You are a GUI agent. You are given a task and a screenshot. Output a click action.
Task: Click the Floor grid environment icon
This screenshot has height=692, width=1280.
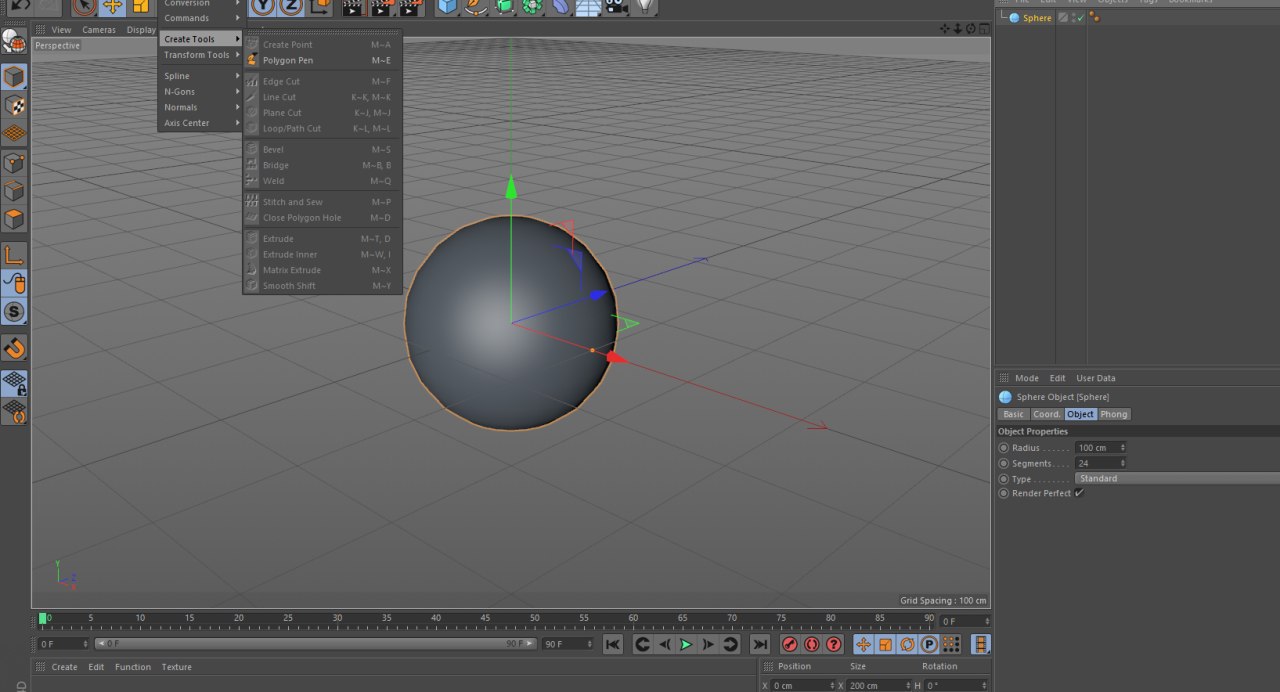[x=588, y=6]
